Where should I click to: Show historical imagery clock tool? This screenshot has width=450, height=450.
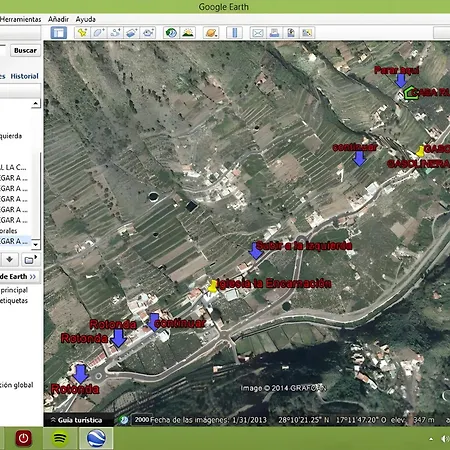tap(171, 33)
